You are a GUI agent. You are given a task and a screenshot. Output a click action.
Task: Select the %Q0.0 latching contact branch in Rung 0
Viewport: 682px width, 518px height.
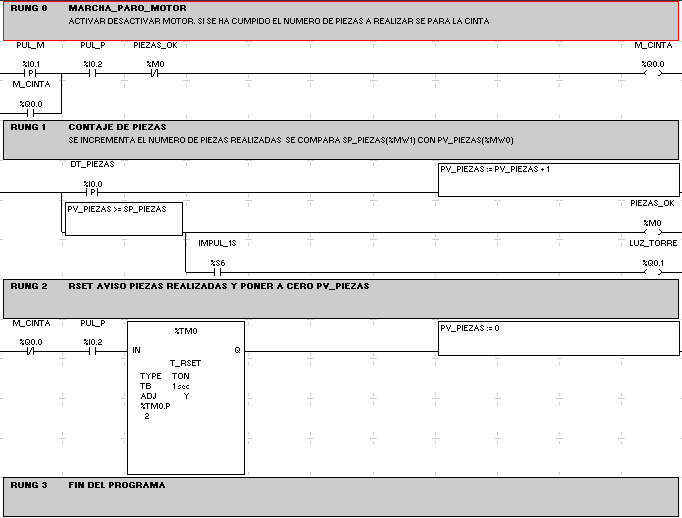[x=30, y=113]
